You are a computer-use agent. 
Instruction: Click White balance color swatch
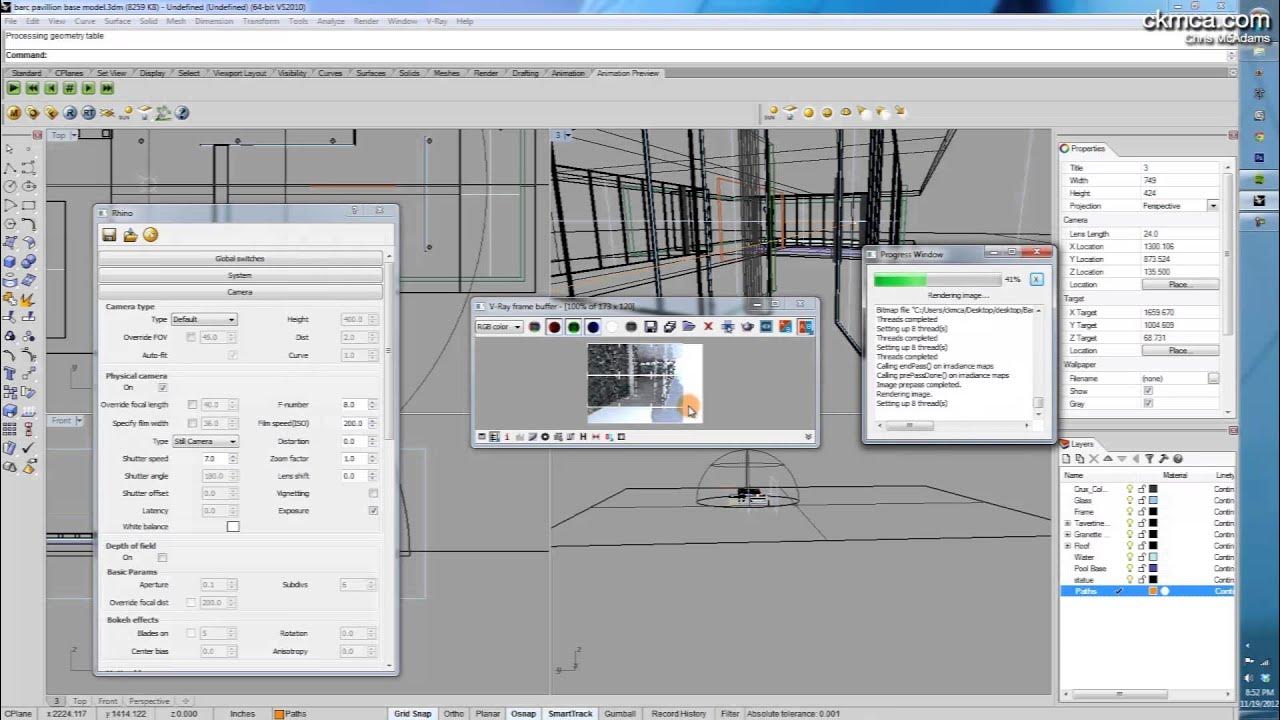click(233, 527)
